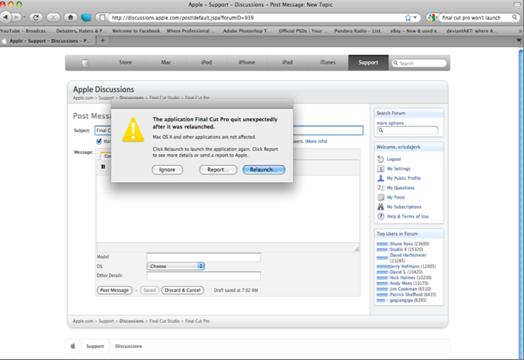Toggle the checkbox below the Subject field
524x360 pixels.
click(99, 141)
